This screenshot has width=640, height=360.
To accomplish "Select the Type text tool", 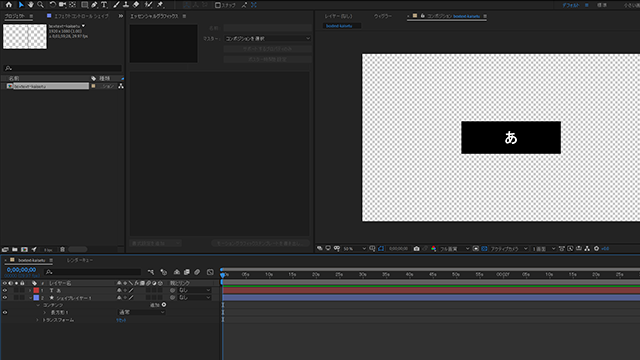I will [x=104, y=5].
